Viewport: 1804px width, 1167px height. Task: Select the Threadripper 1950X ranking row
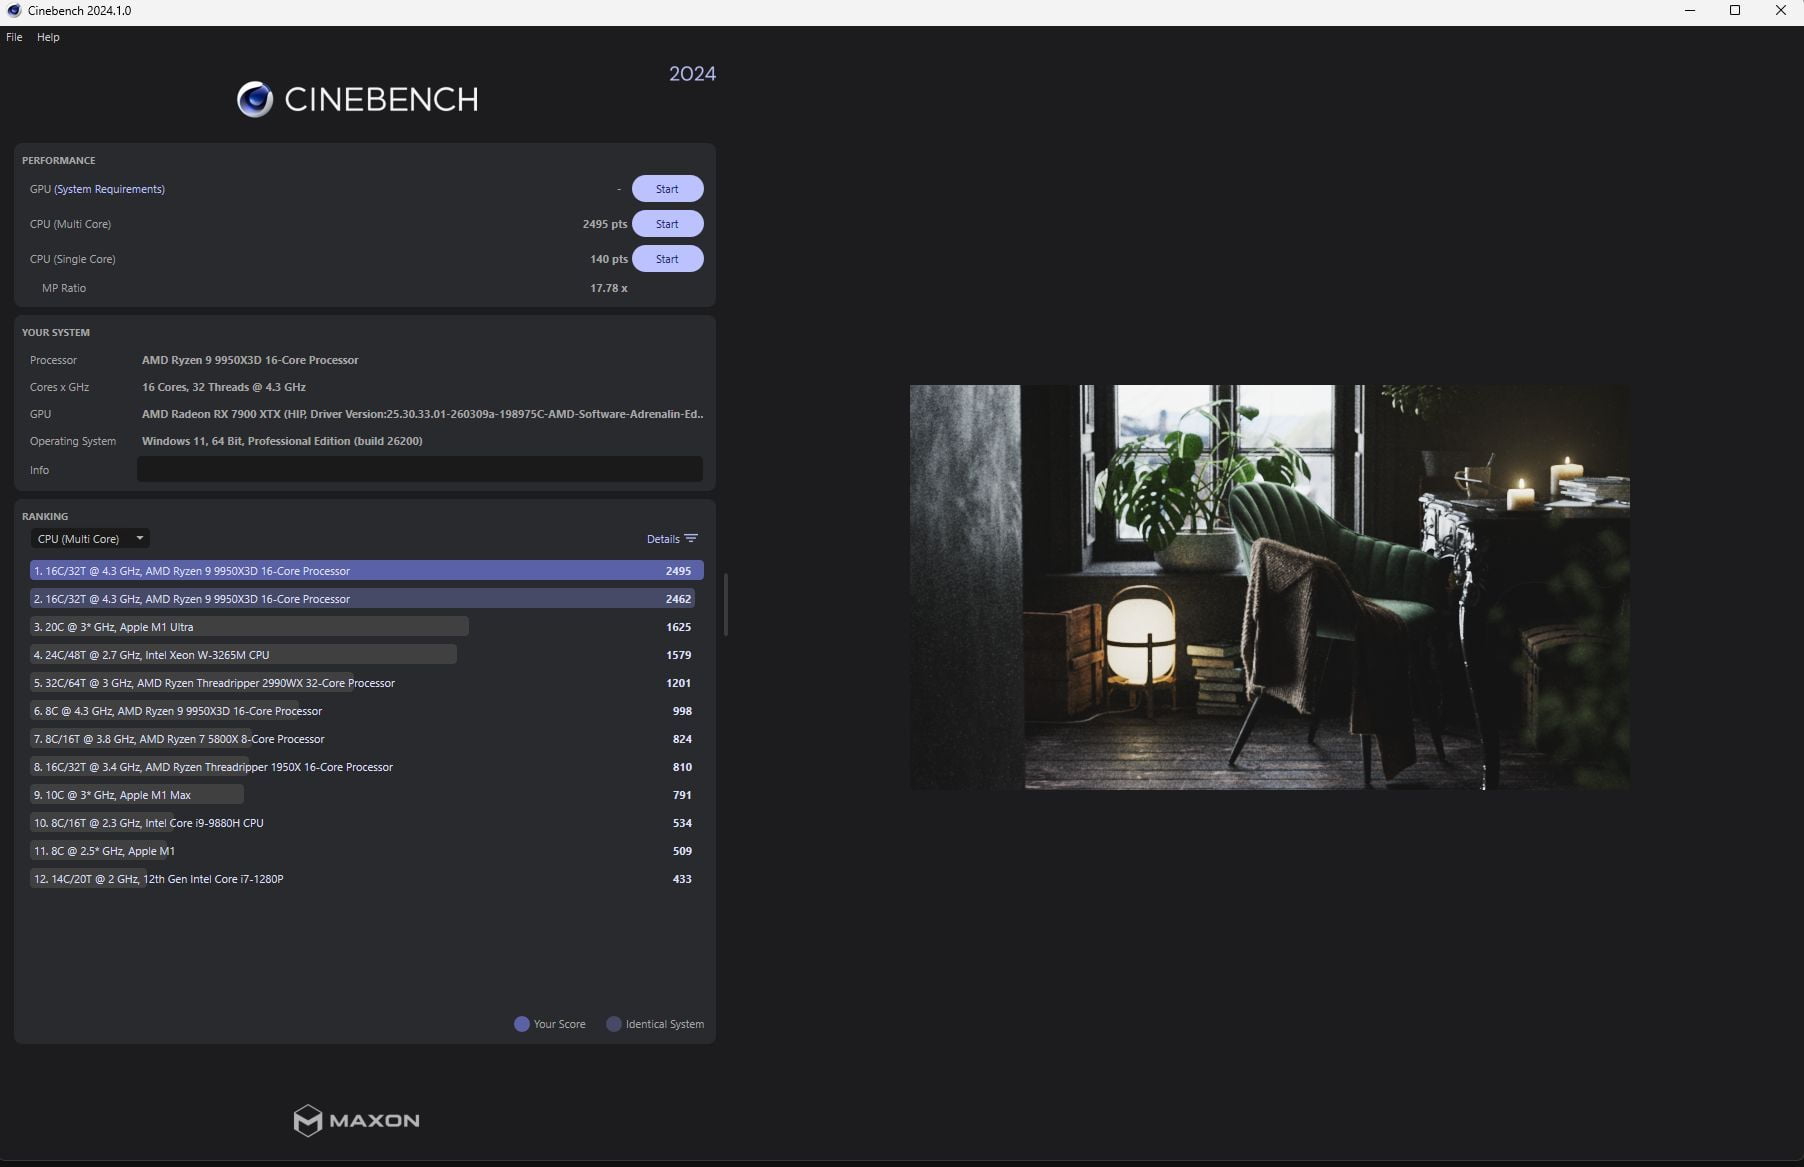tap(366, 767)
